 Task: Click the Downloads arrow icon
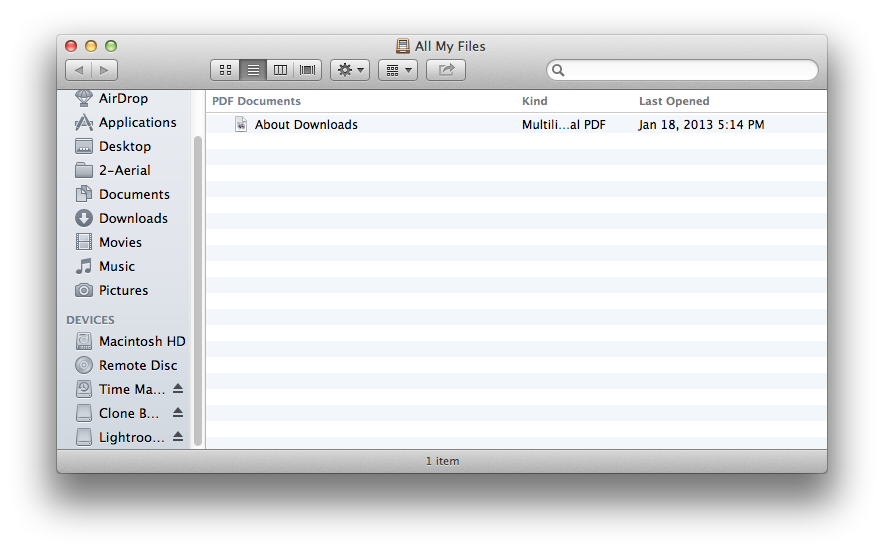[84, 218]
